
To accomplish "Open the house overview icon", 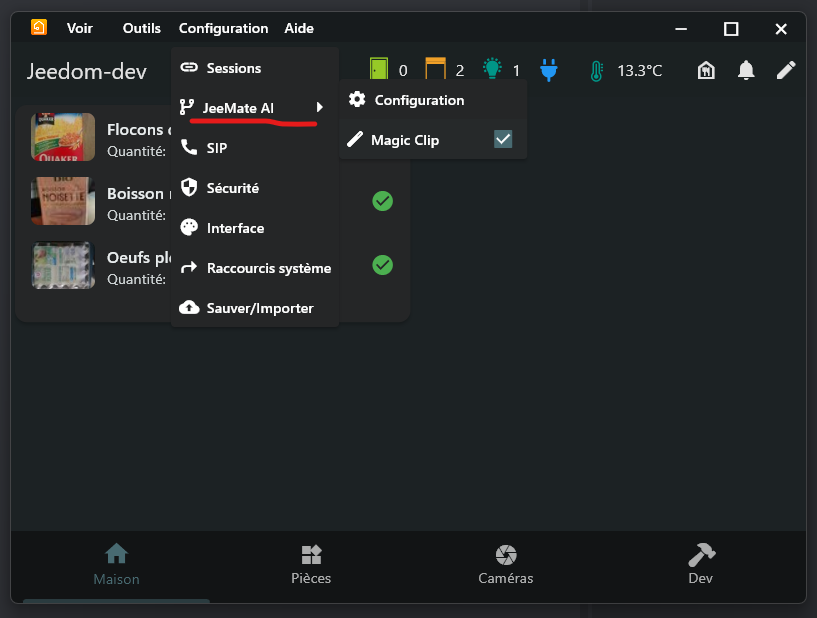I will [706, 70].
